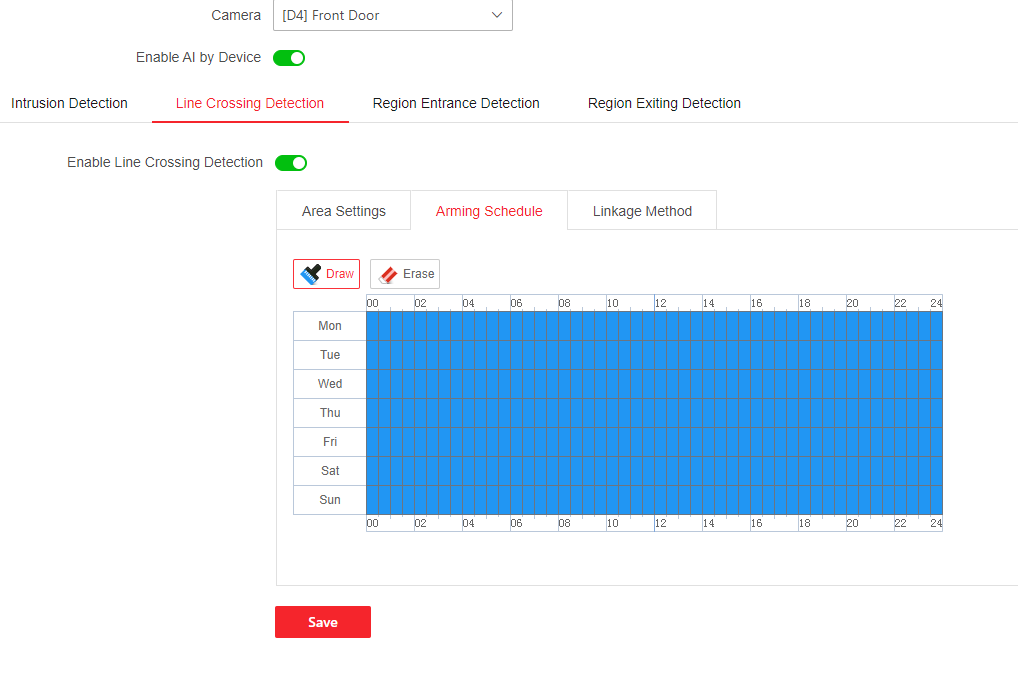Screen dimensions: 1018x684
Task: Select the Draw brush tool
Action: click(326, 274)
